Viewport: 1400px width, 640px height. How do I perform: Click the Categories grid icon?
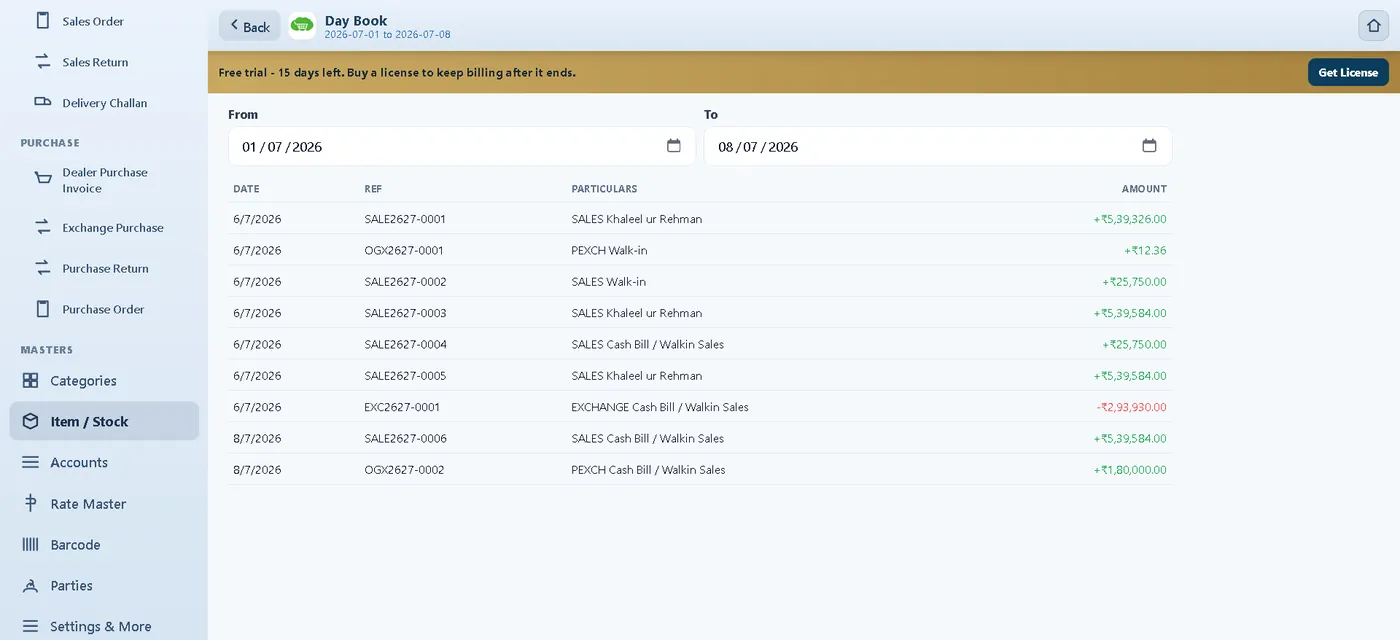tap(31, 381)
